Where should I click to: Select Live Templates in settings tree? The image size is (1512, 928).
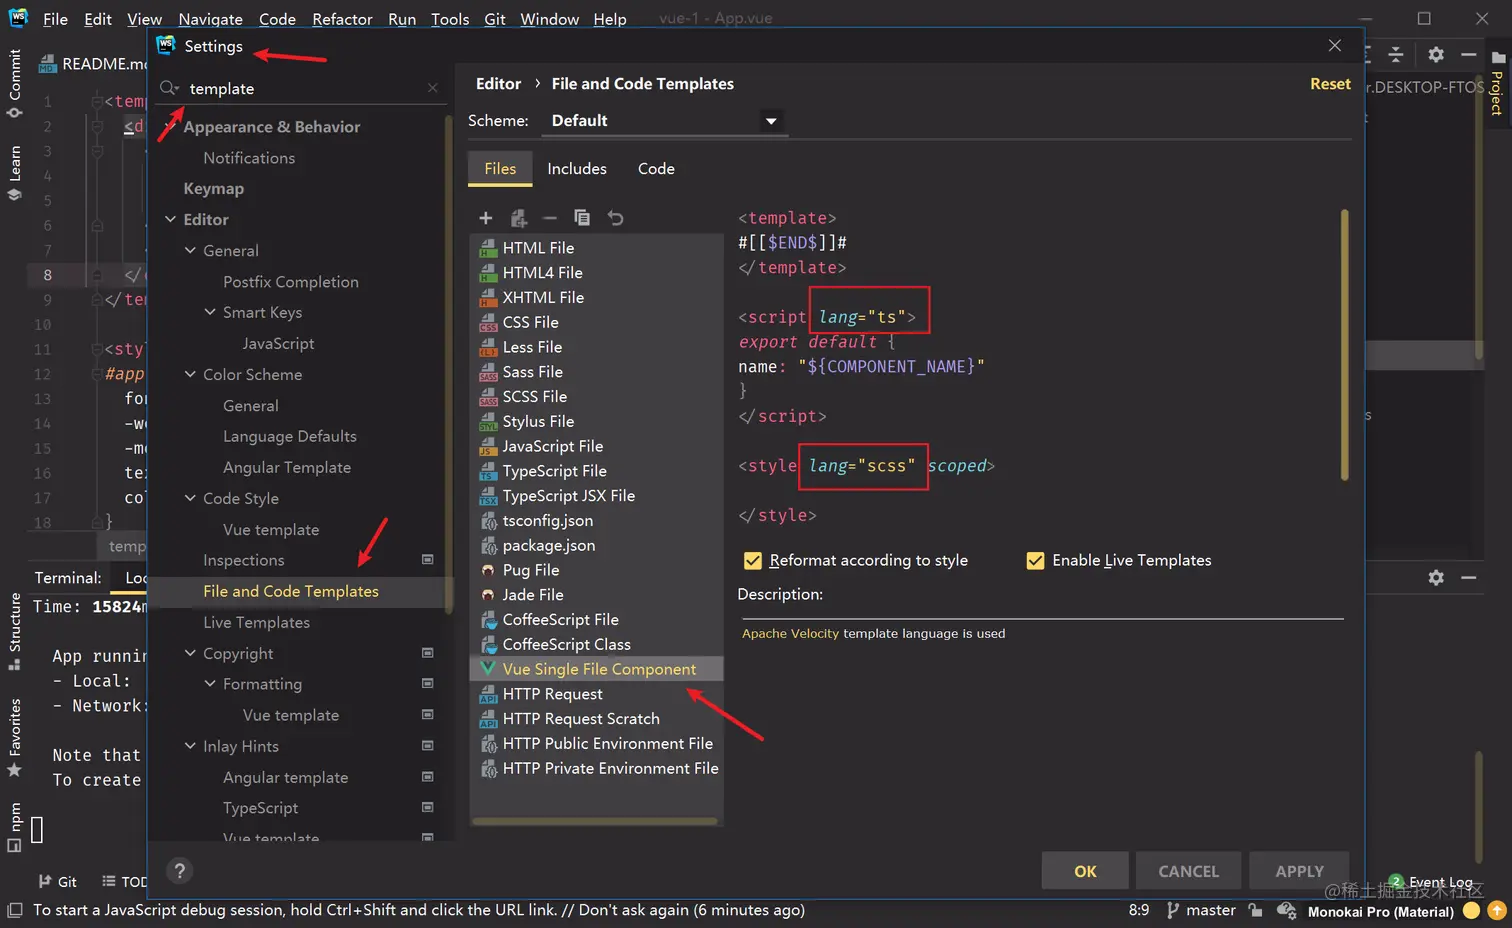[256, 622]
